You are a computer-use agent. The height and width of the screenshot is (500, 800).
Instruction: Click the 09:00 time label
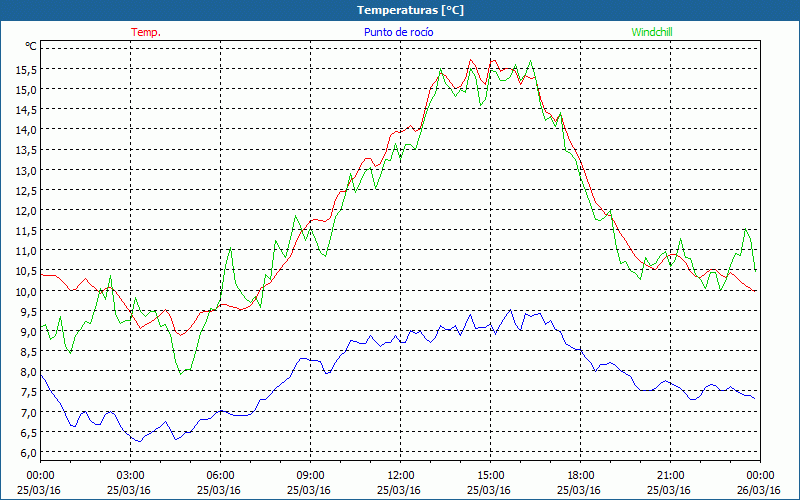[310, 476]
